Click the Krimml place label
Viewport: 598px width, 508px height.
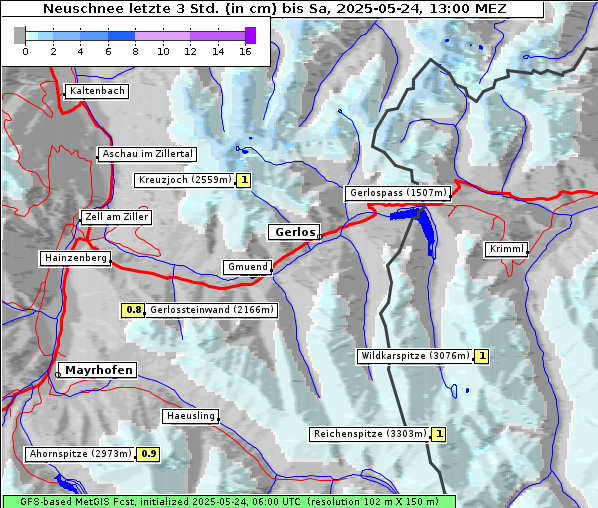506,249
